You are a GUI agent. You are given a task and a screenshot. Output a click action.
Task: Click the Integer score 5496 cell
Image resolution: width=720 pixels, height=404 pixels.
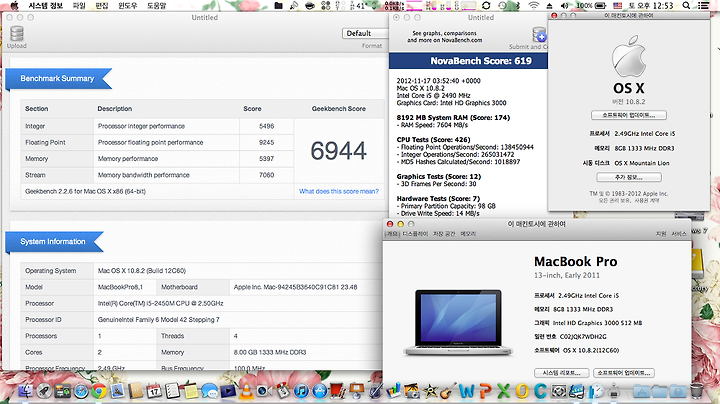pos(266,126)
